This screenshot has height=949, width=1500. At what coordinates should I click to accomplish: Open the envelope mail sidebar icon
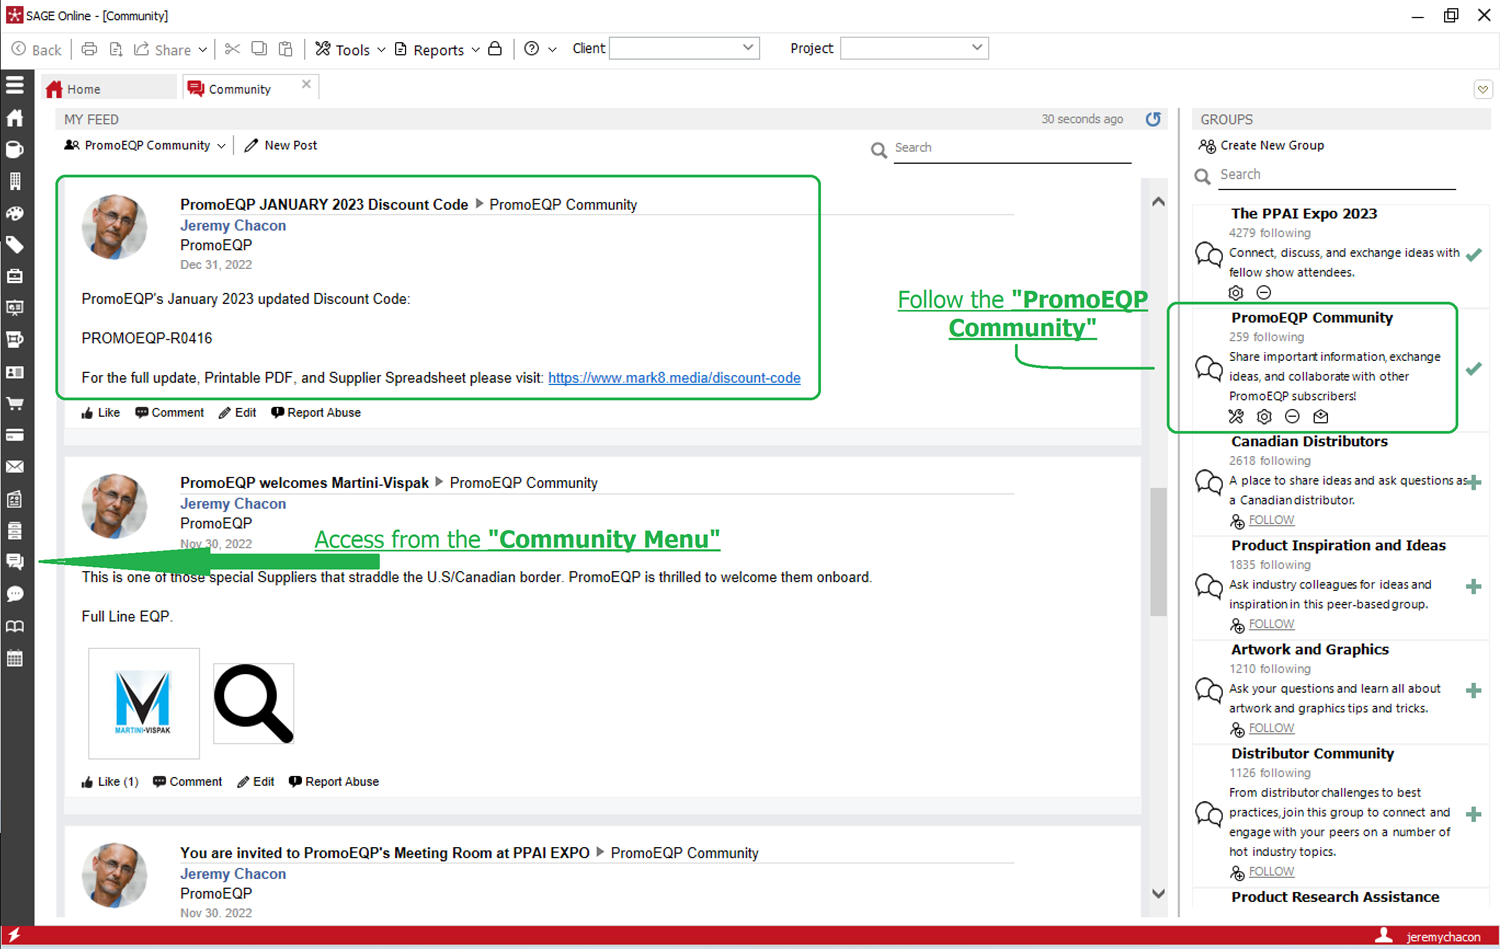(15, 467)
